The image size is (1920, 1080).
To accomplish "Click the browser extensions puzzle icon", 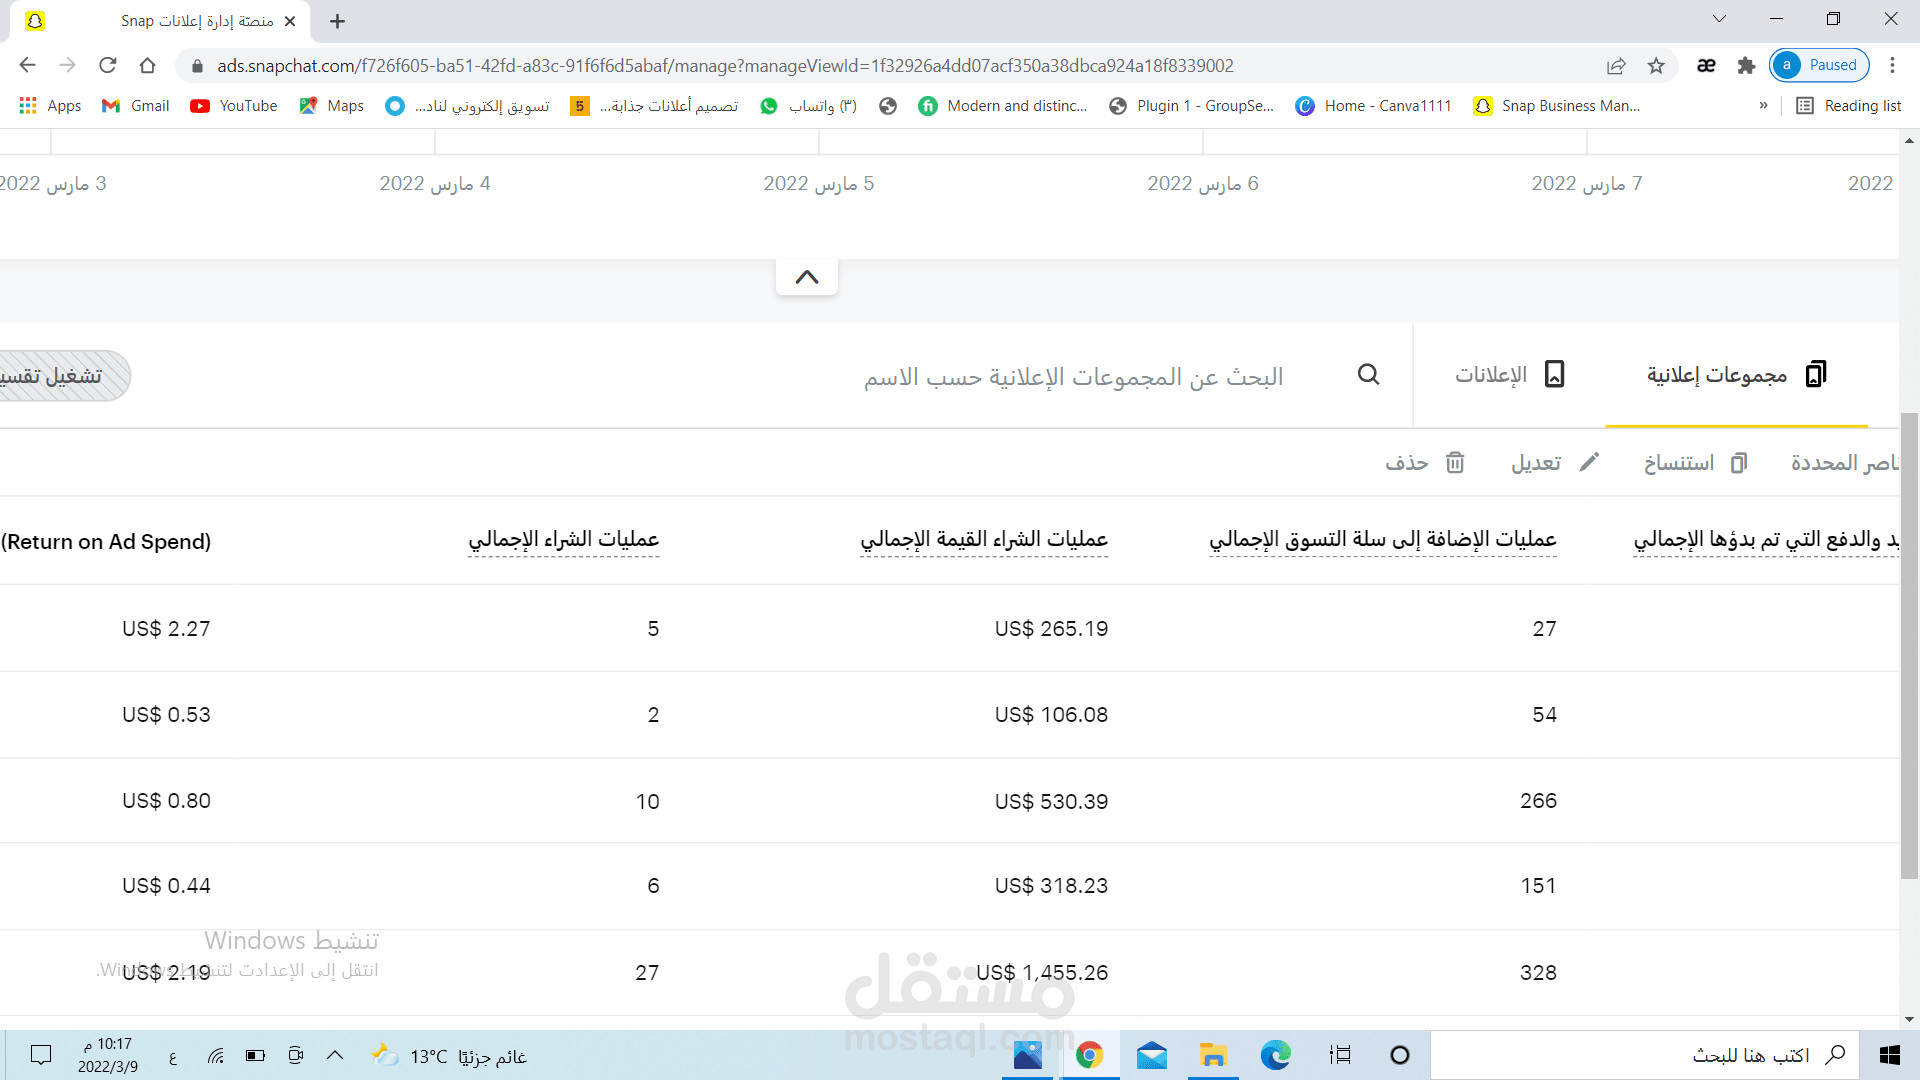I will pos(1747,65).
